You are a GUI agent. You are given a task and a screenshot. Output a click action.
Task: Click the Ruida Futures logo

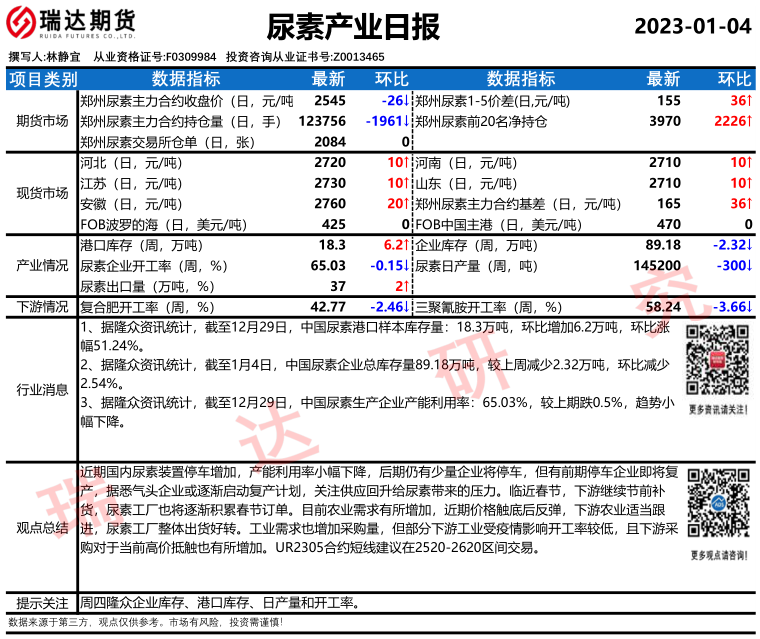71,23
